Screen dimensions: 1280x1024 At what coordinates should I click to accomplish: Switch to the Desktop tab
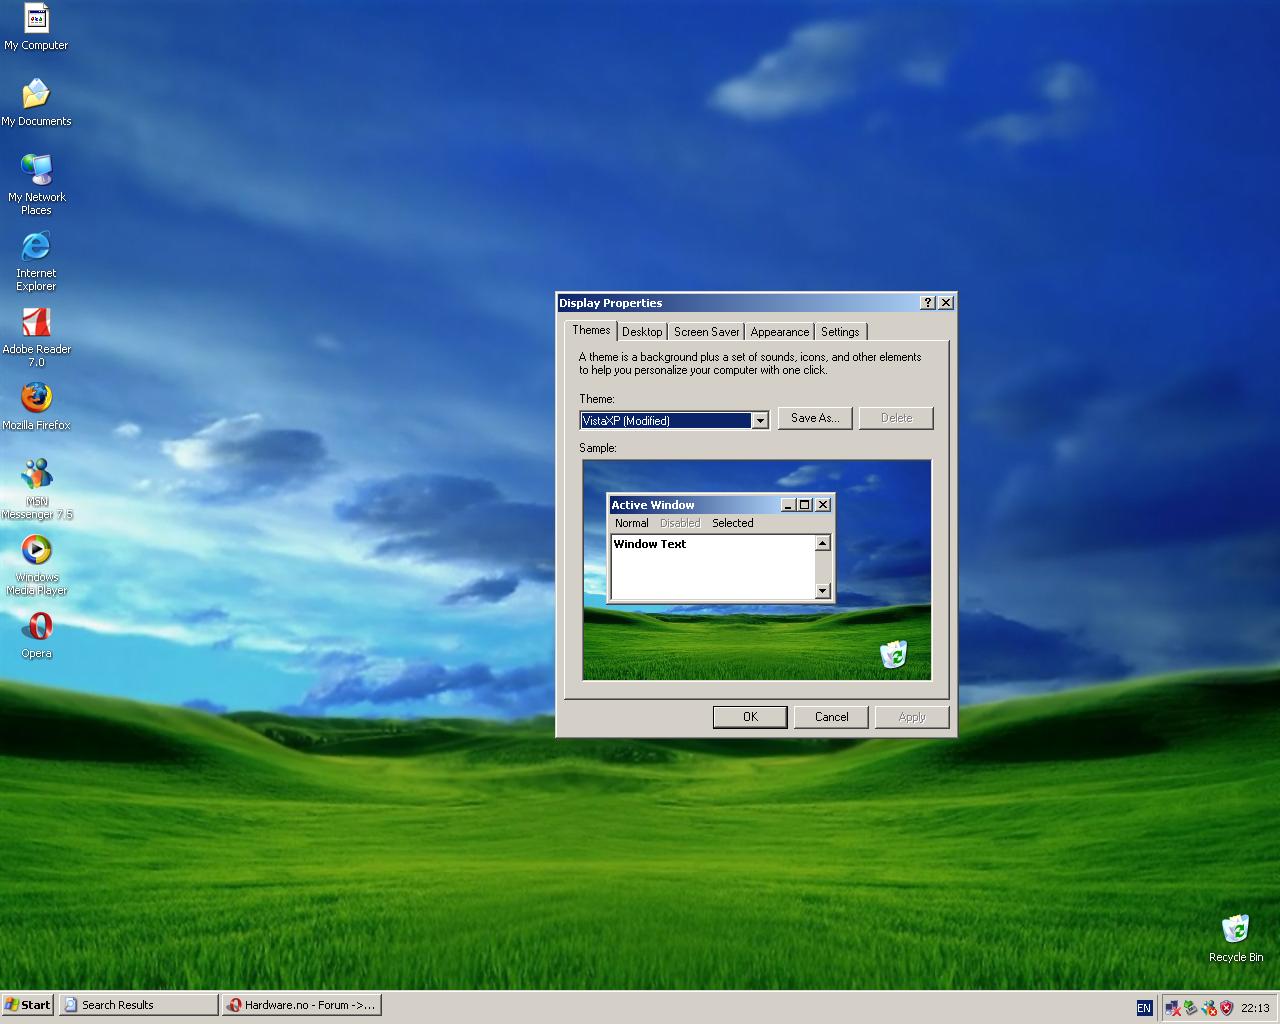[x=642, y=332]
